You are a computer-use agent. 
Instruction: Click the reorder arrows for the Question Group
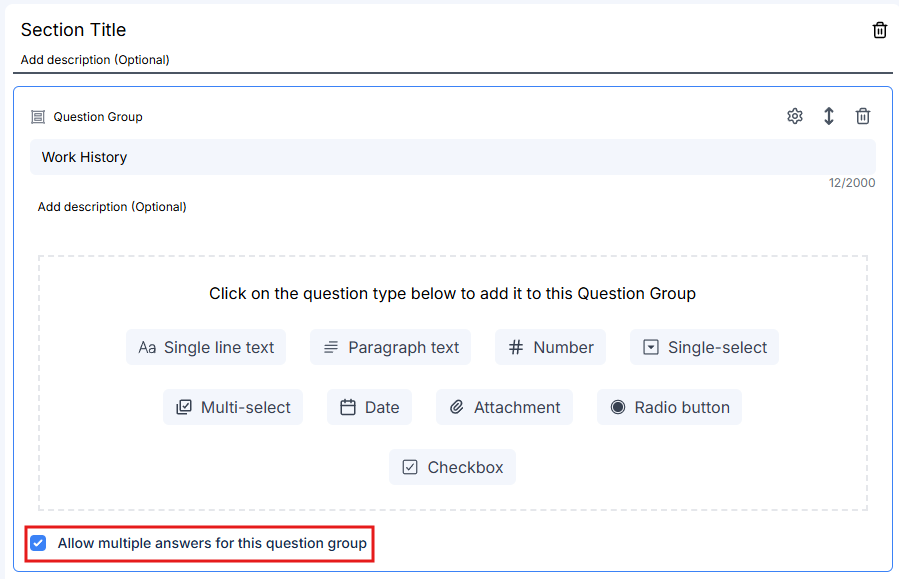(828, 116)
